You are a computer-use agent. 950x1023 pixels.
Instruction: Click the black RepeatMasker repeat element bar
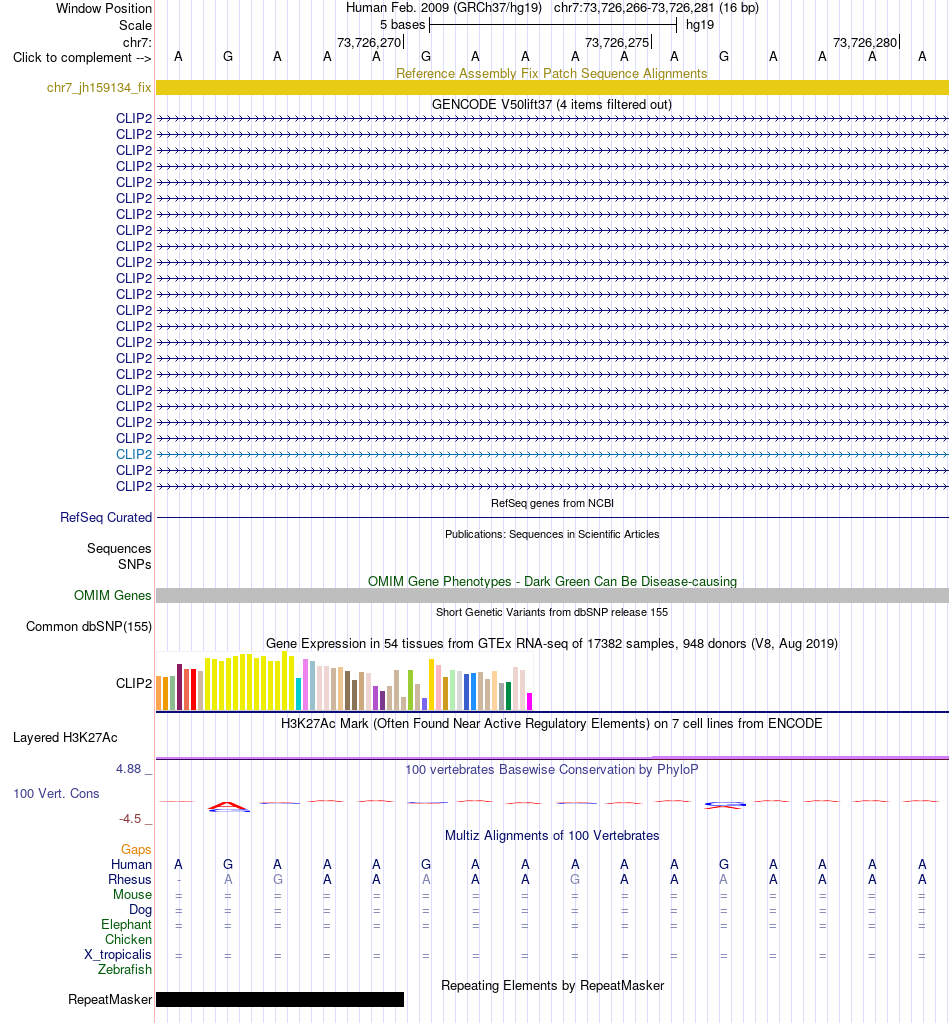click(x=280, y=1000)
